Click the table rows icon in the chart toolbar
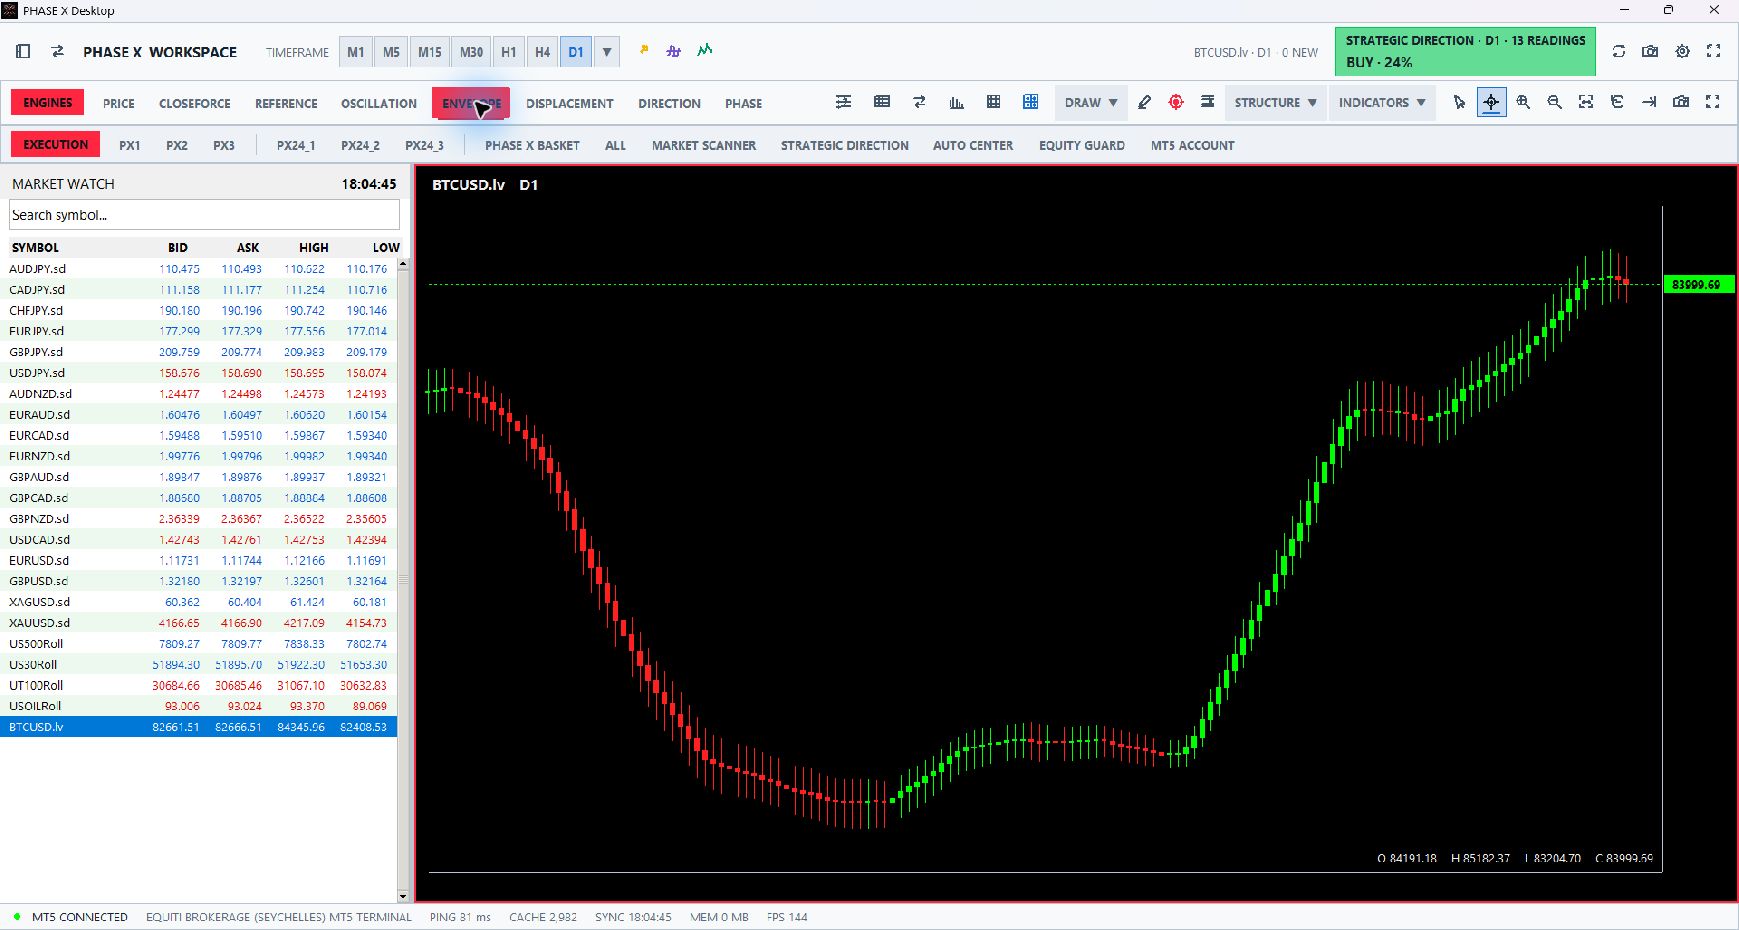1739x930 pixels. [x=882, y=102]
